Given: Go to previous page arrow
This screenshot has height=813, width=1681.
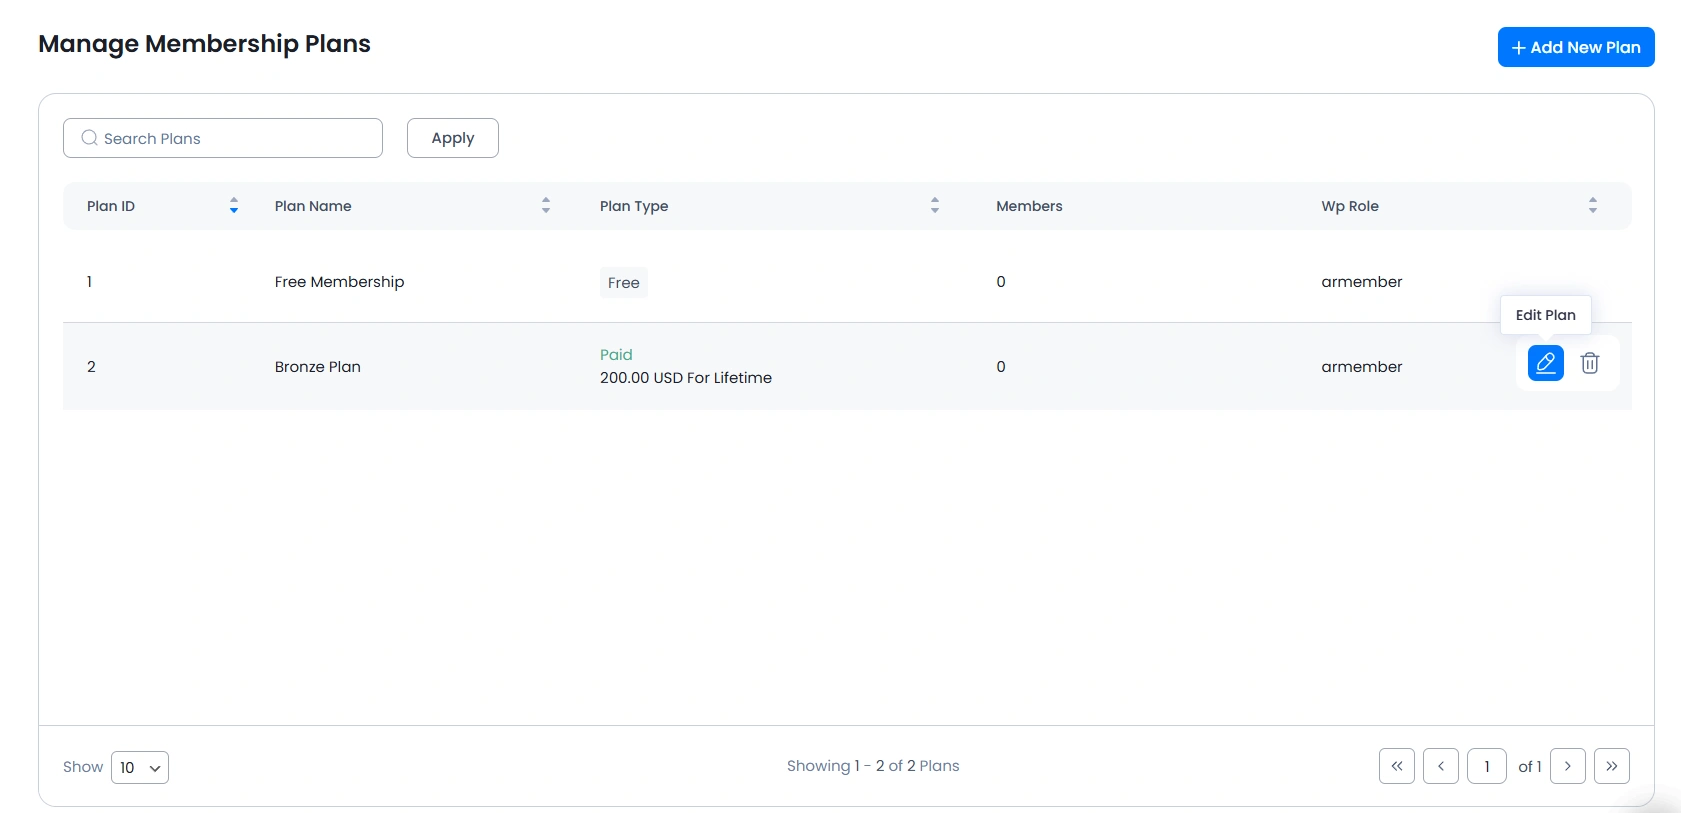Looking at the screenshot, I should pyautogui.click(x=1440, y=766).
